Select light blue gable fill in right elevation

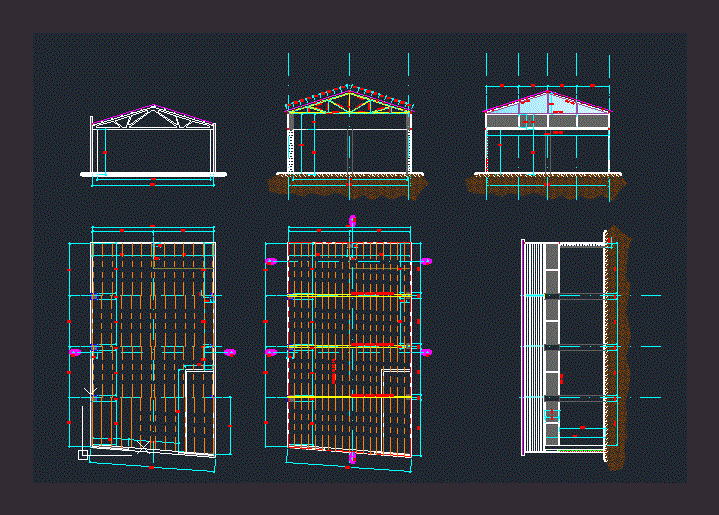547,103
